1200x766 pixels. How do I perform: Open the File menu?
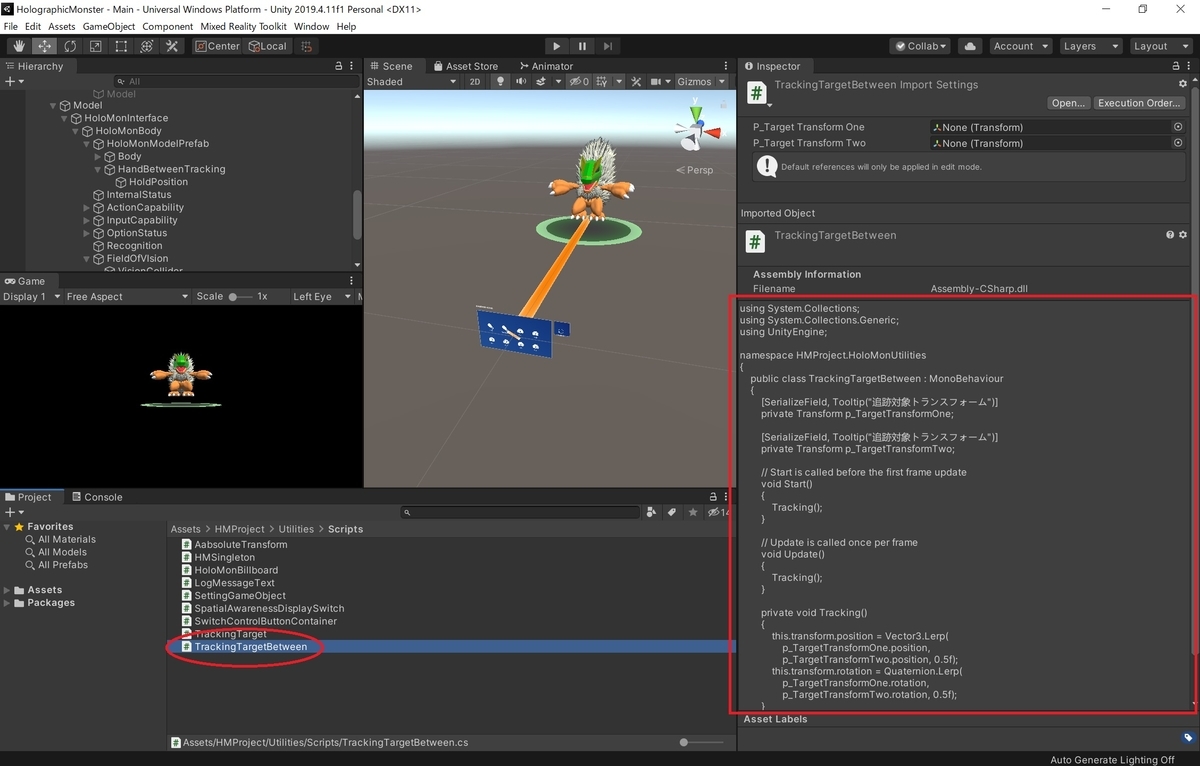[11, 27]
